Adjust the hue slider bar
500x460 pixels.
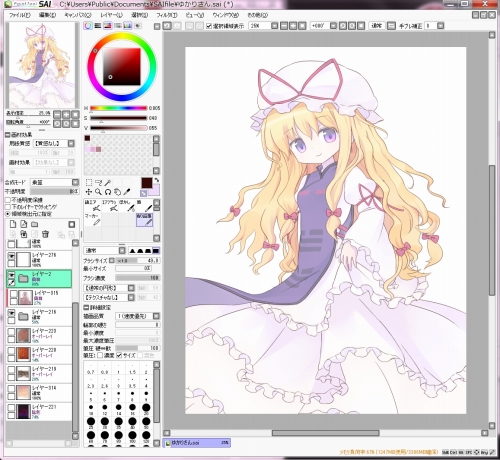tap(118, 108)
